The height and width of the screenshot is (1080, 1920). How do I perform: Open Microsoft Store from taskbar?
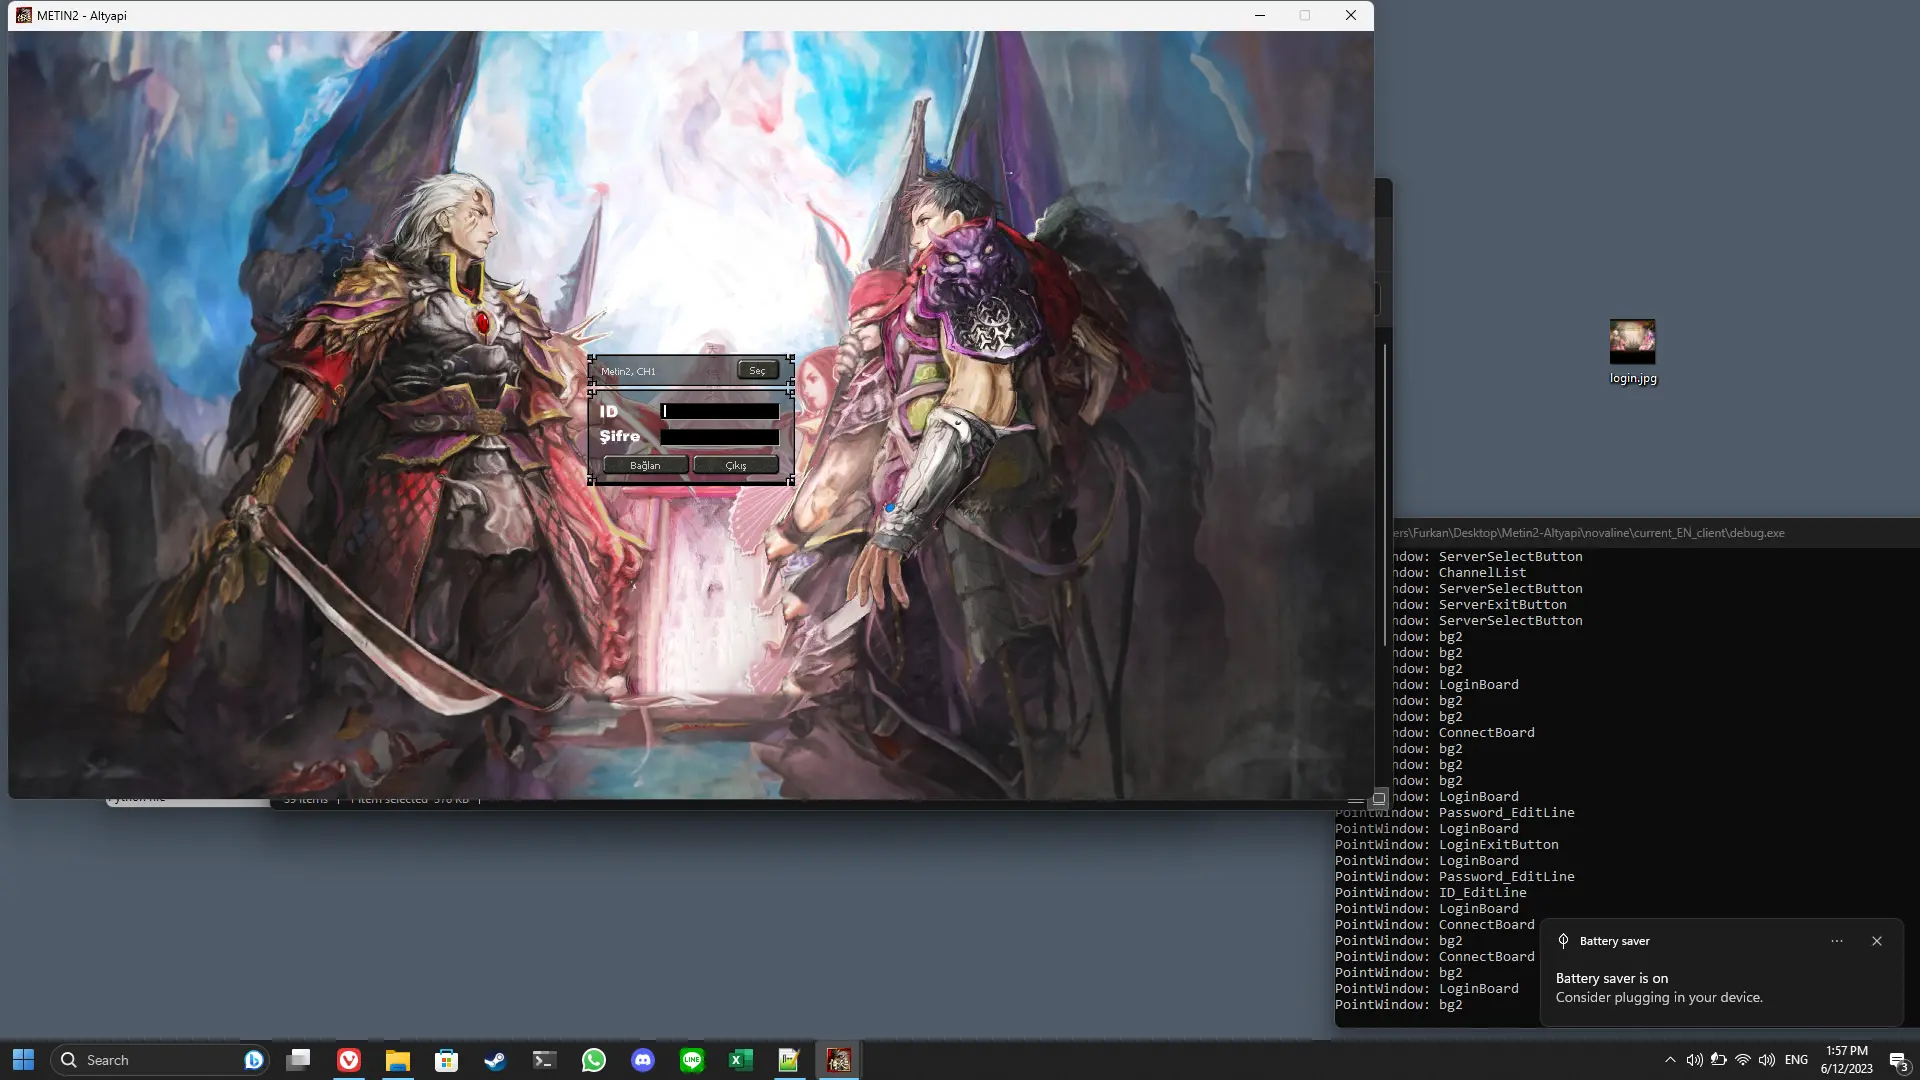click(x=446, y=1060)
